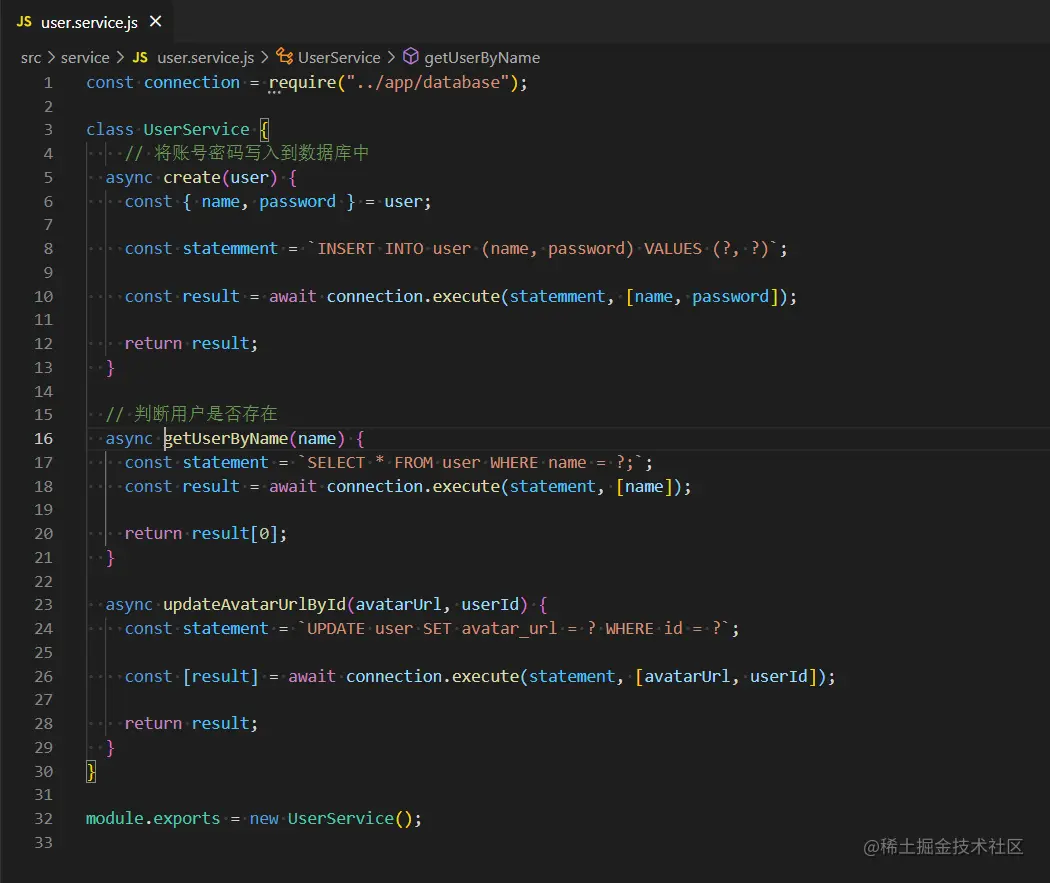This screenshot has height=883, width=1050.
Task: Click connection.execute on line 10
Action: pos(413,296)
